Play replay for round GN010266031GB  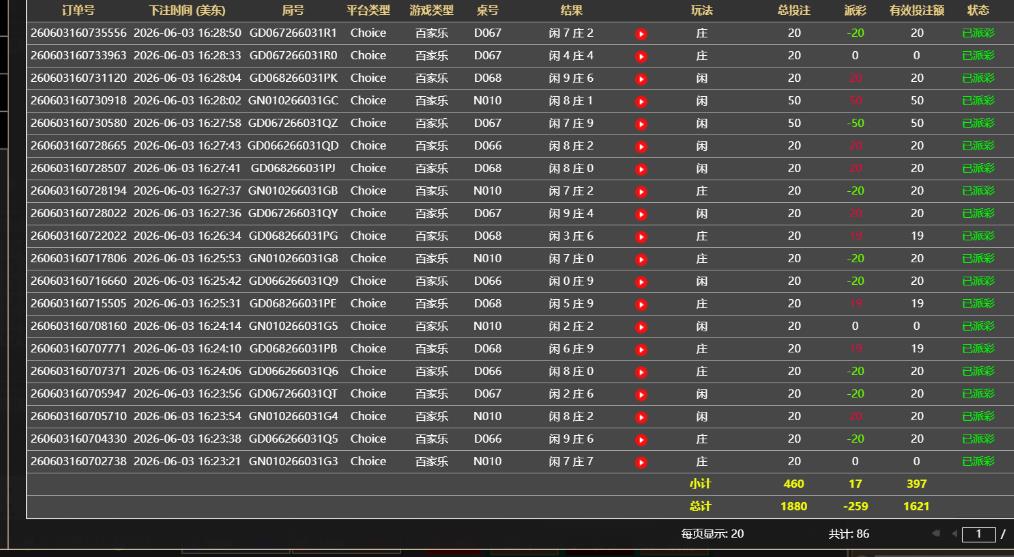pos(641,192)
